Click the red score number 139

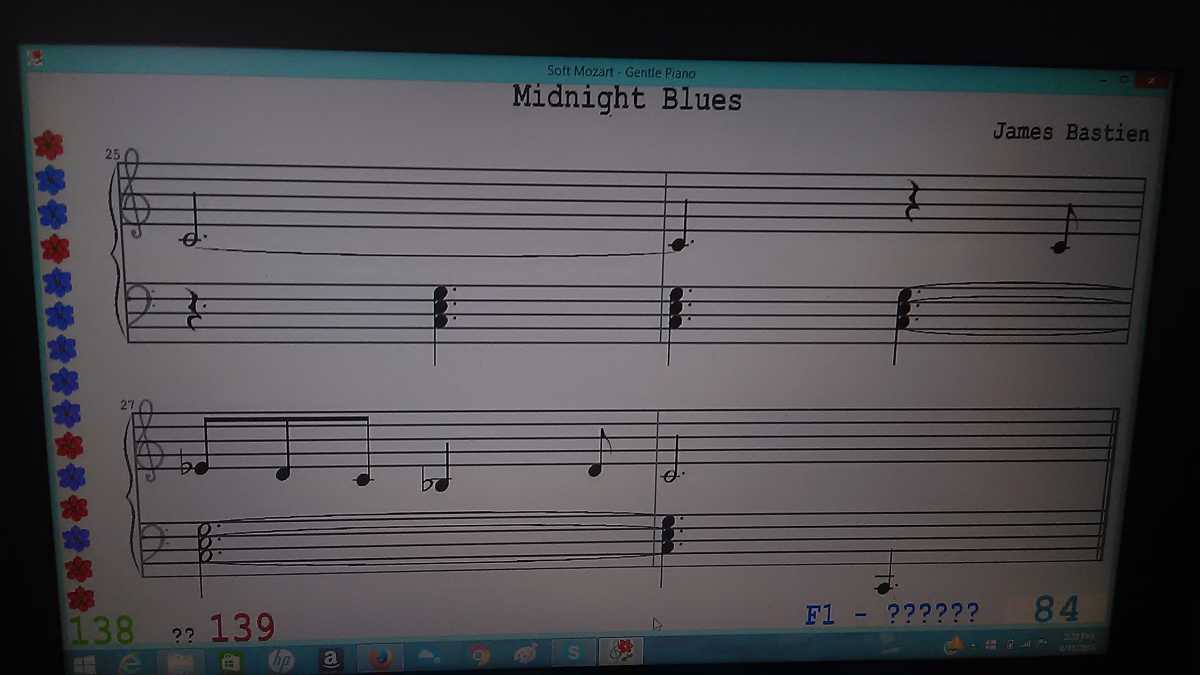pos(241,628)
